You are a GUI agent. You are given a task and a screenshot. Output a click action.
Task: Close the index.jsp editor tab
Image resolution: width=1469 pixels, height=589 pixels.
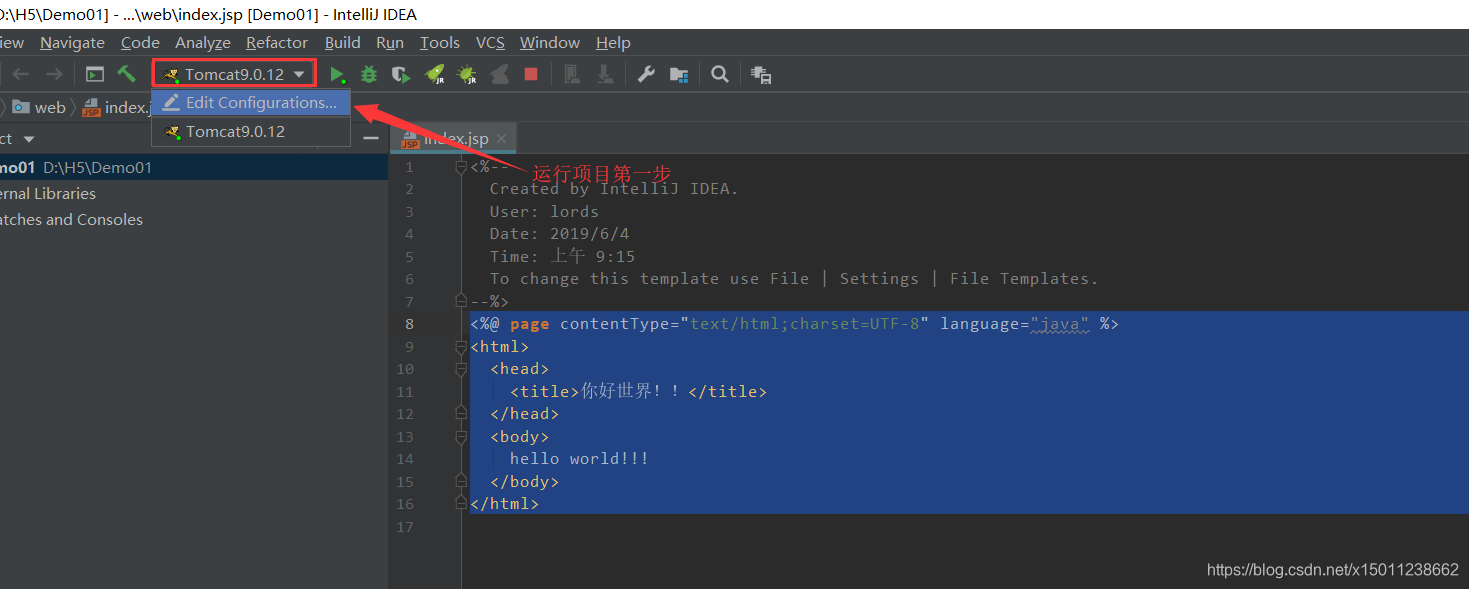[501, 139]
